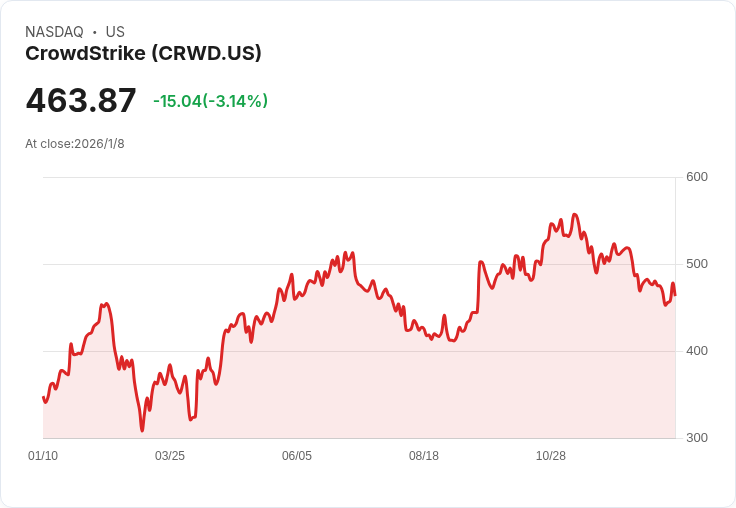The width and height of the screenshot is (736, 508).
Task: Click the latest endpoint of price line
Action: click(x=675, y=295)
